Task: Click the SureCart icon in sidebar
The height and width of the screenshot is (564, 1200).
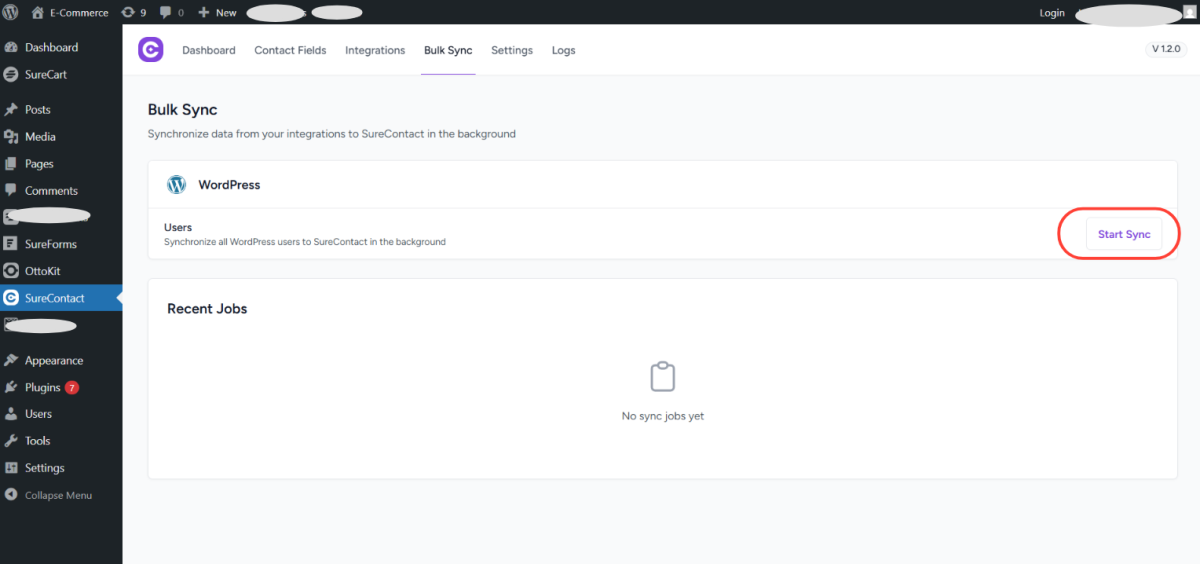Action: pos(11,74)
